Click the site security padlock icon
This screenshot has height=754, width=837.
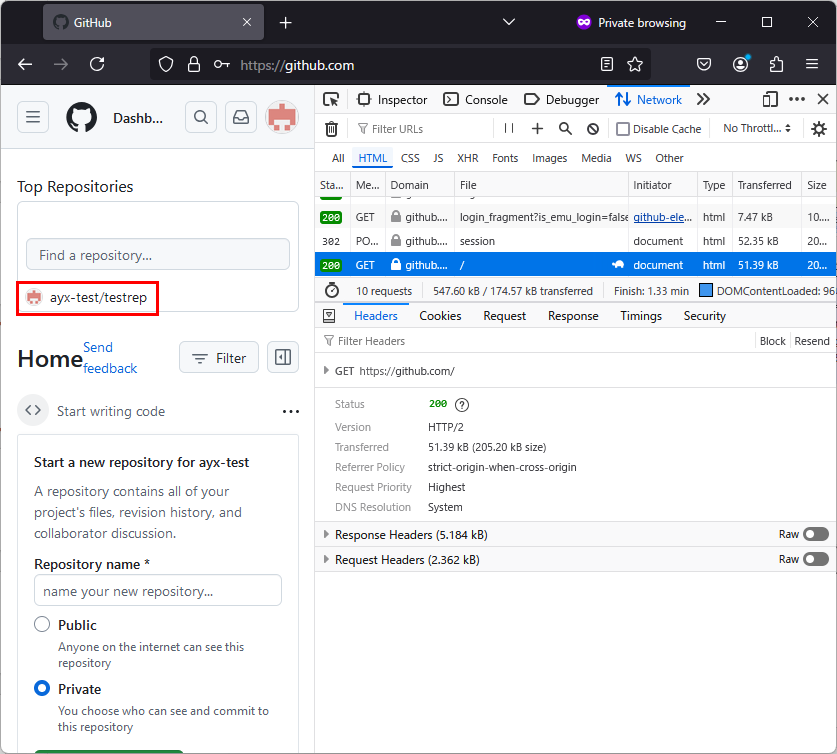[x=194, y=65]
